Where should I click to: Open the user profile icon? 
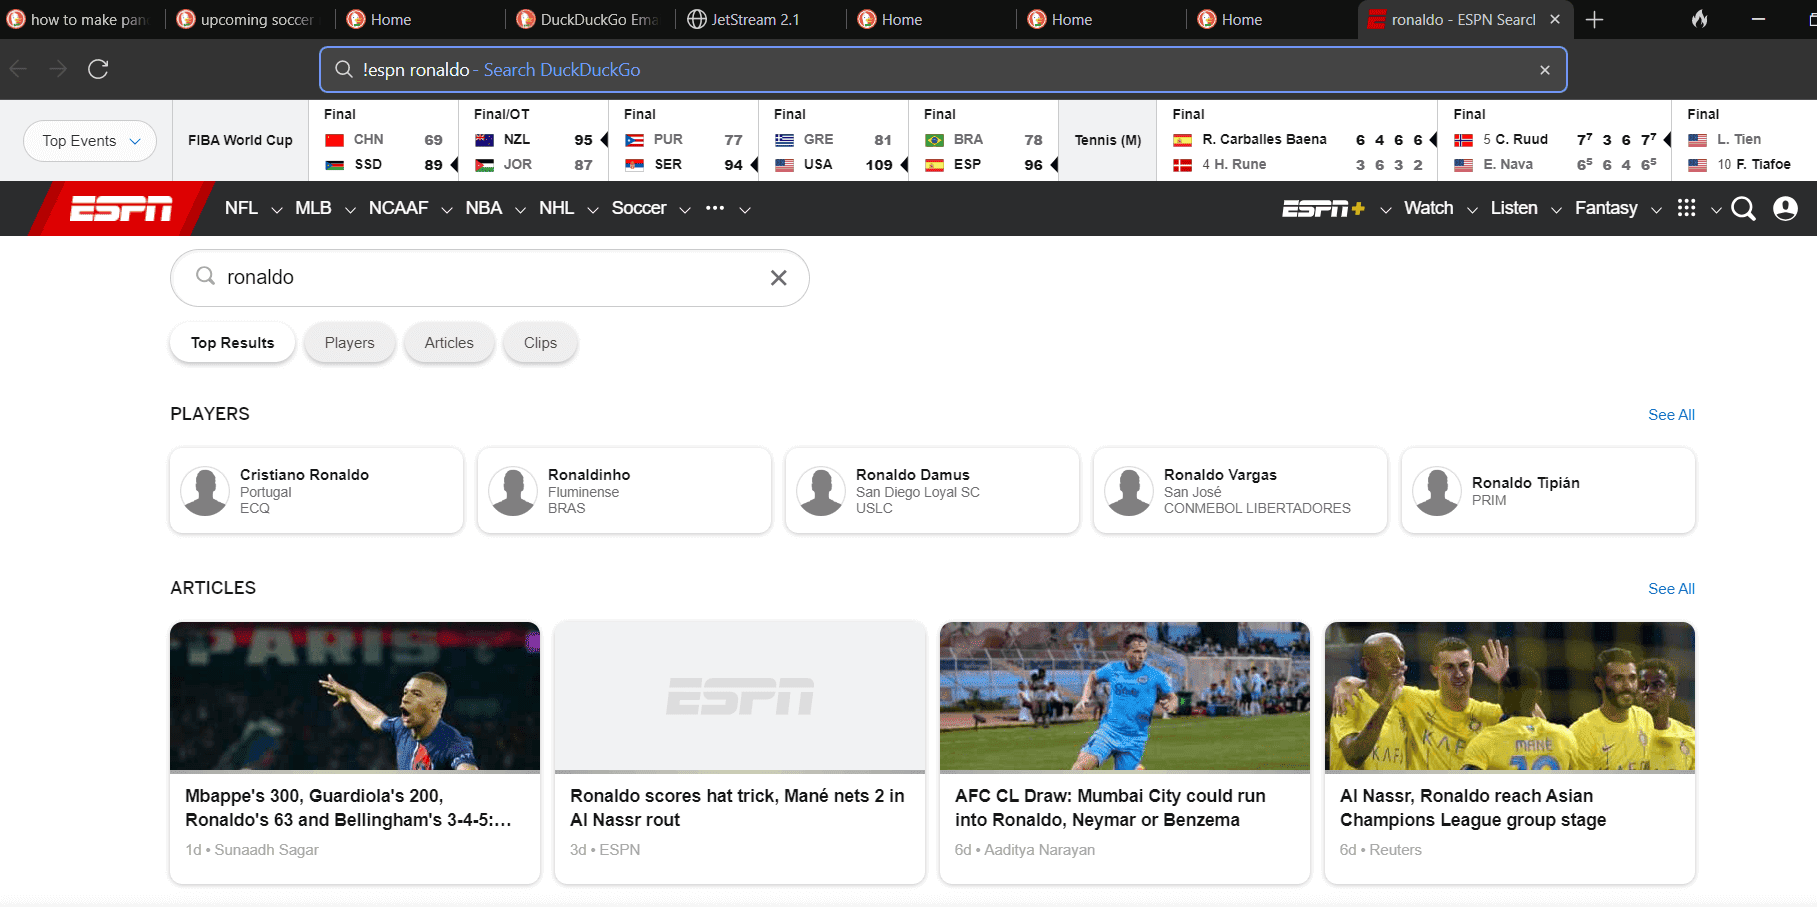[1785, 208]
